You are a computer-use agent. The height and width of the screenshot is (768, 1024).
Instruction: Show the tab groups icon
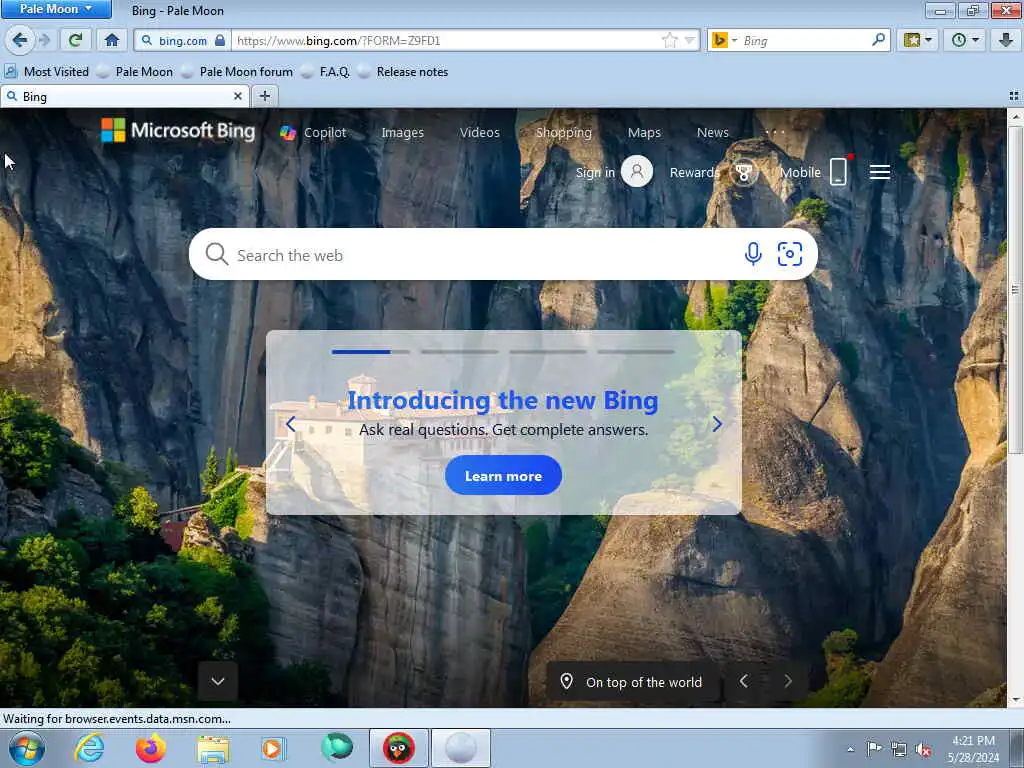coord(1014,97)
